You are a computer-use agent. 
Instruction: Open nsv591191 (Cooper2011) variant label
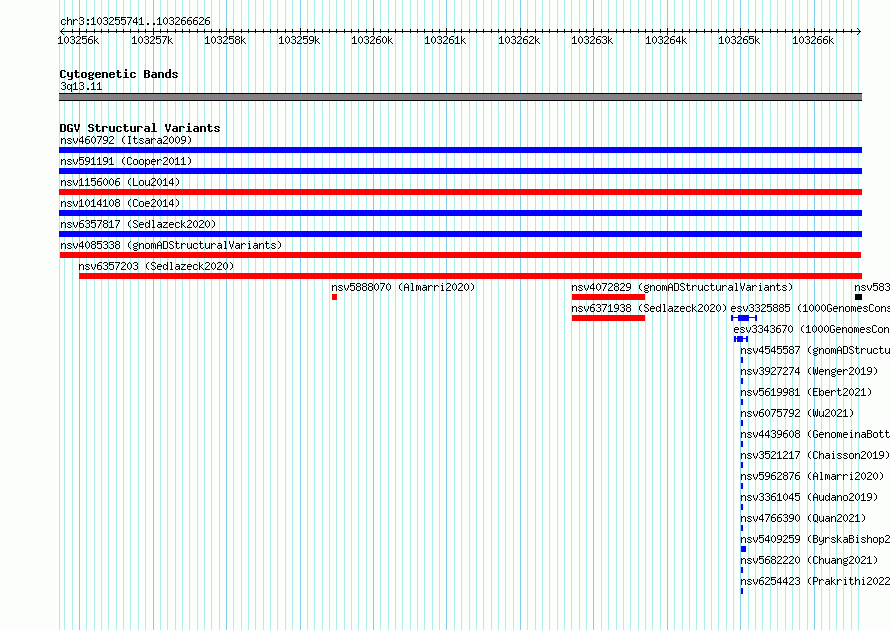[126, 161]
